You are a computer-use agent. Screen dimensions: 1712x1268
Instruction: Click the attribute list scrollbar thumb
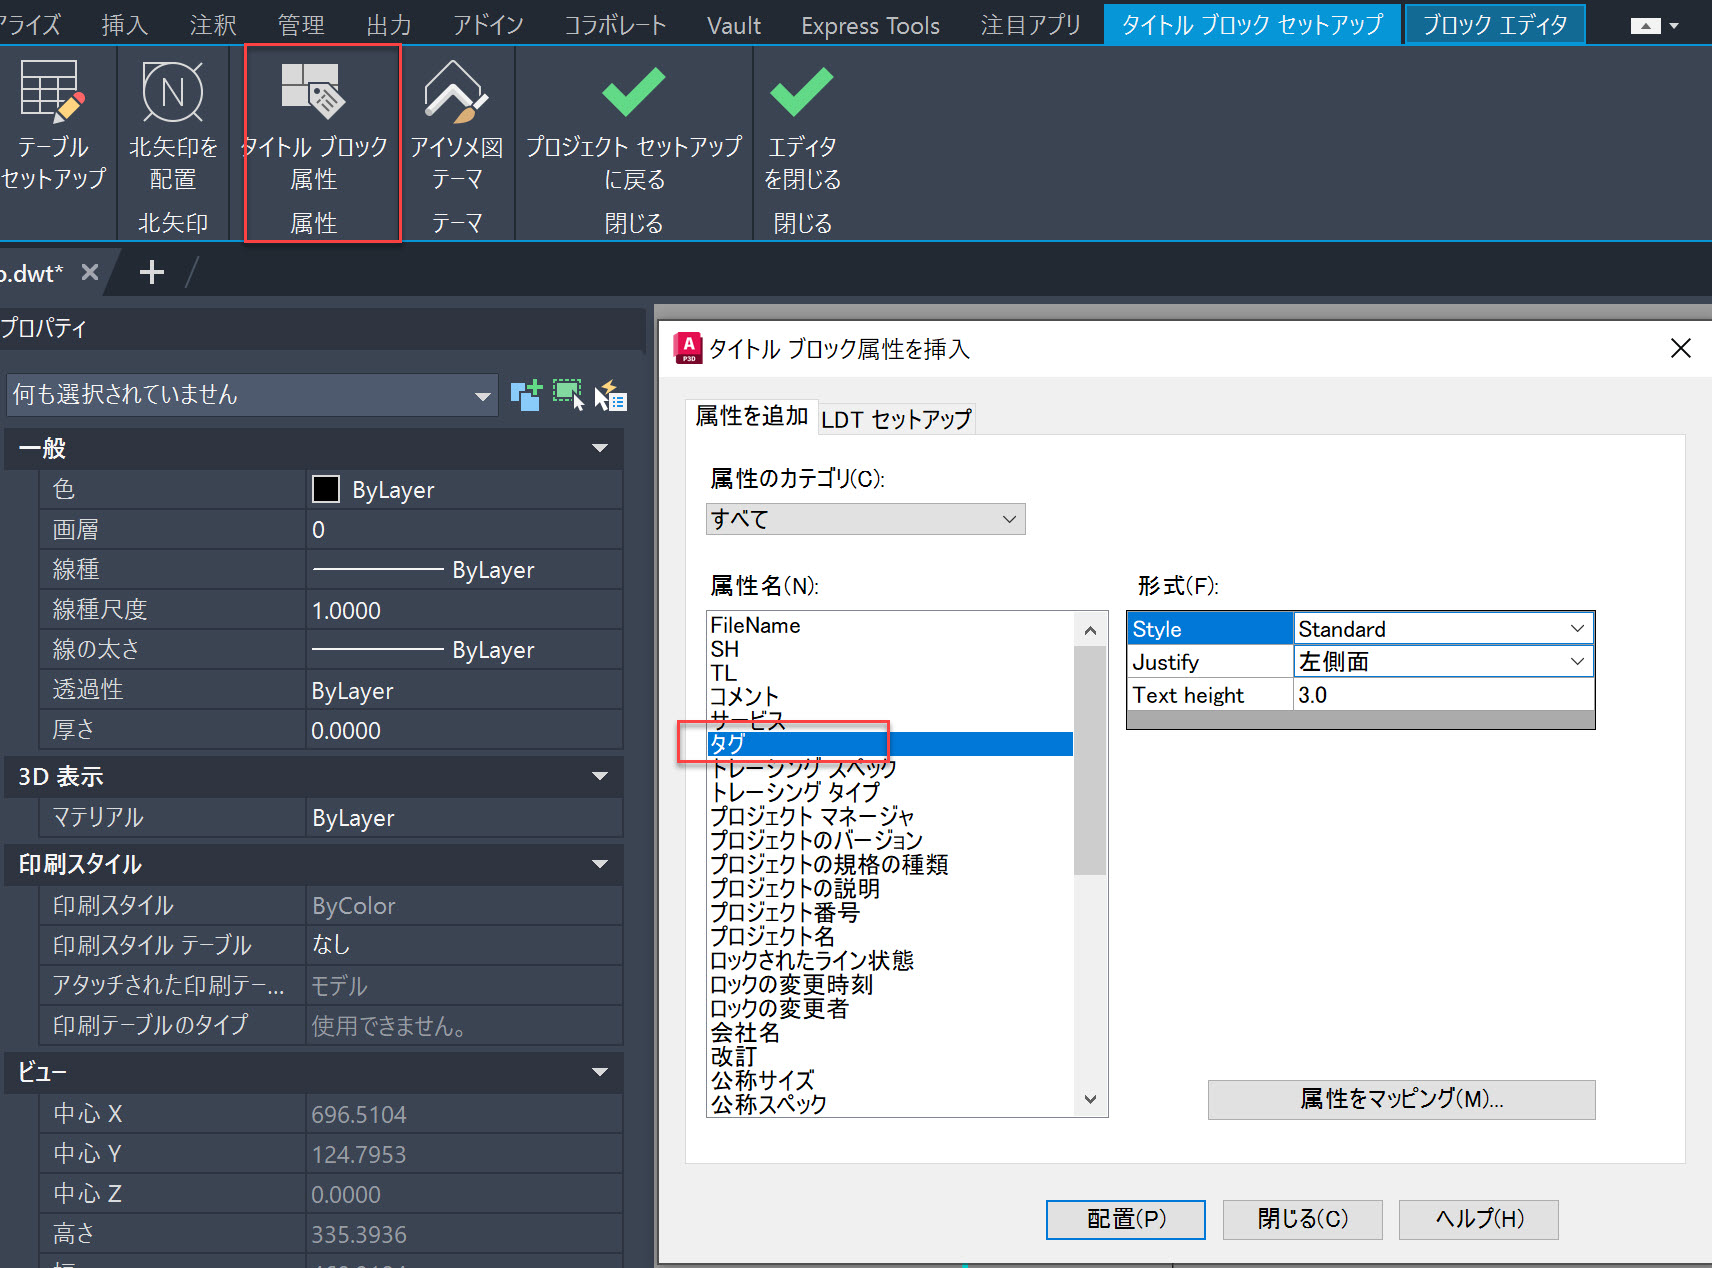1090,760
